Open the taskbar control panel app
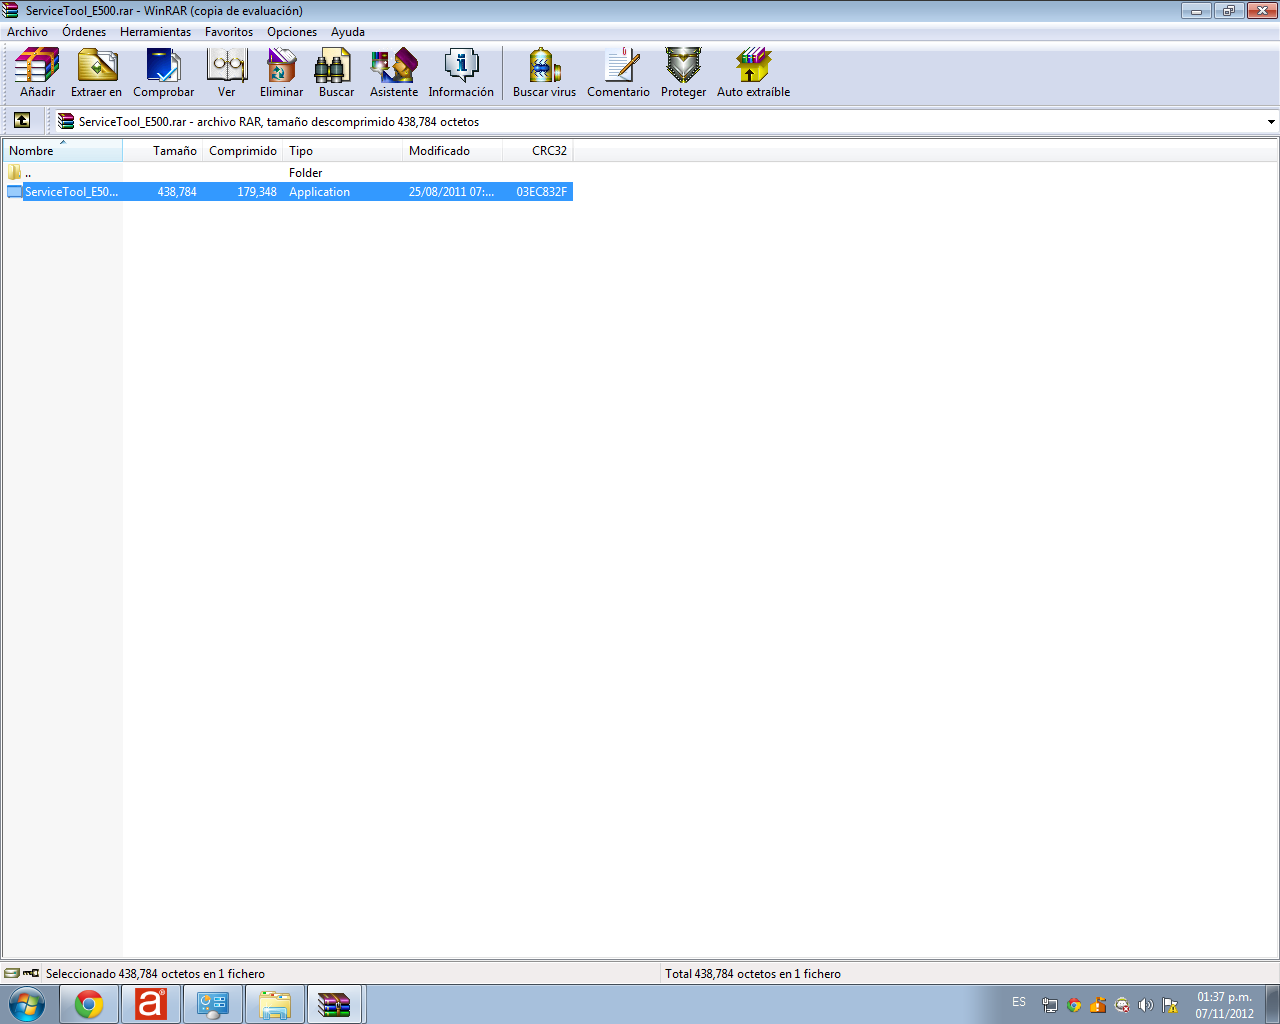Viewport: 1280px width, 1024px height. 213,1004
